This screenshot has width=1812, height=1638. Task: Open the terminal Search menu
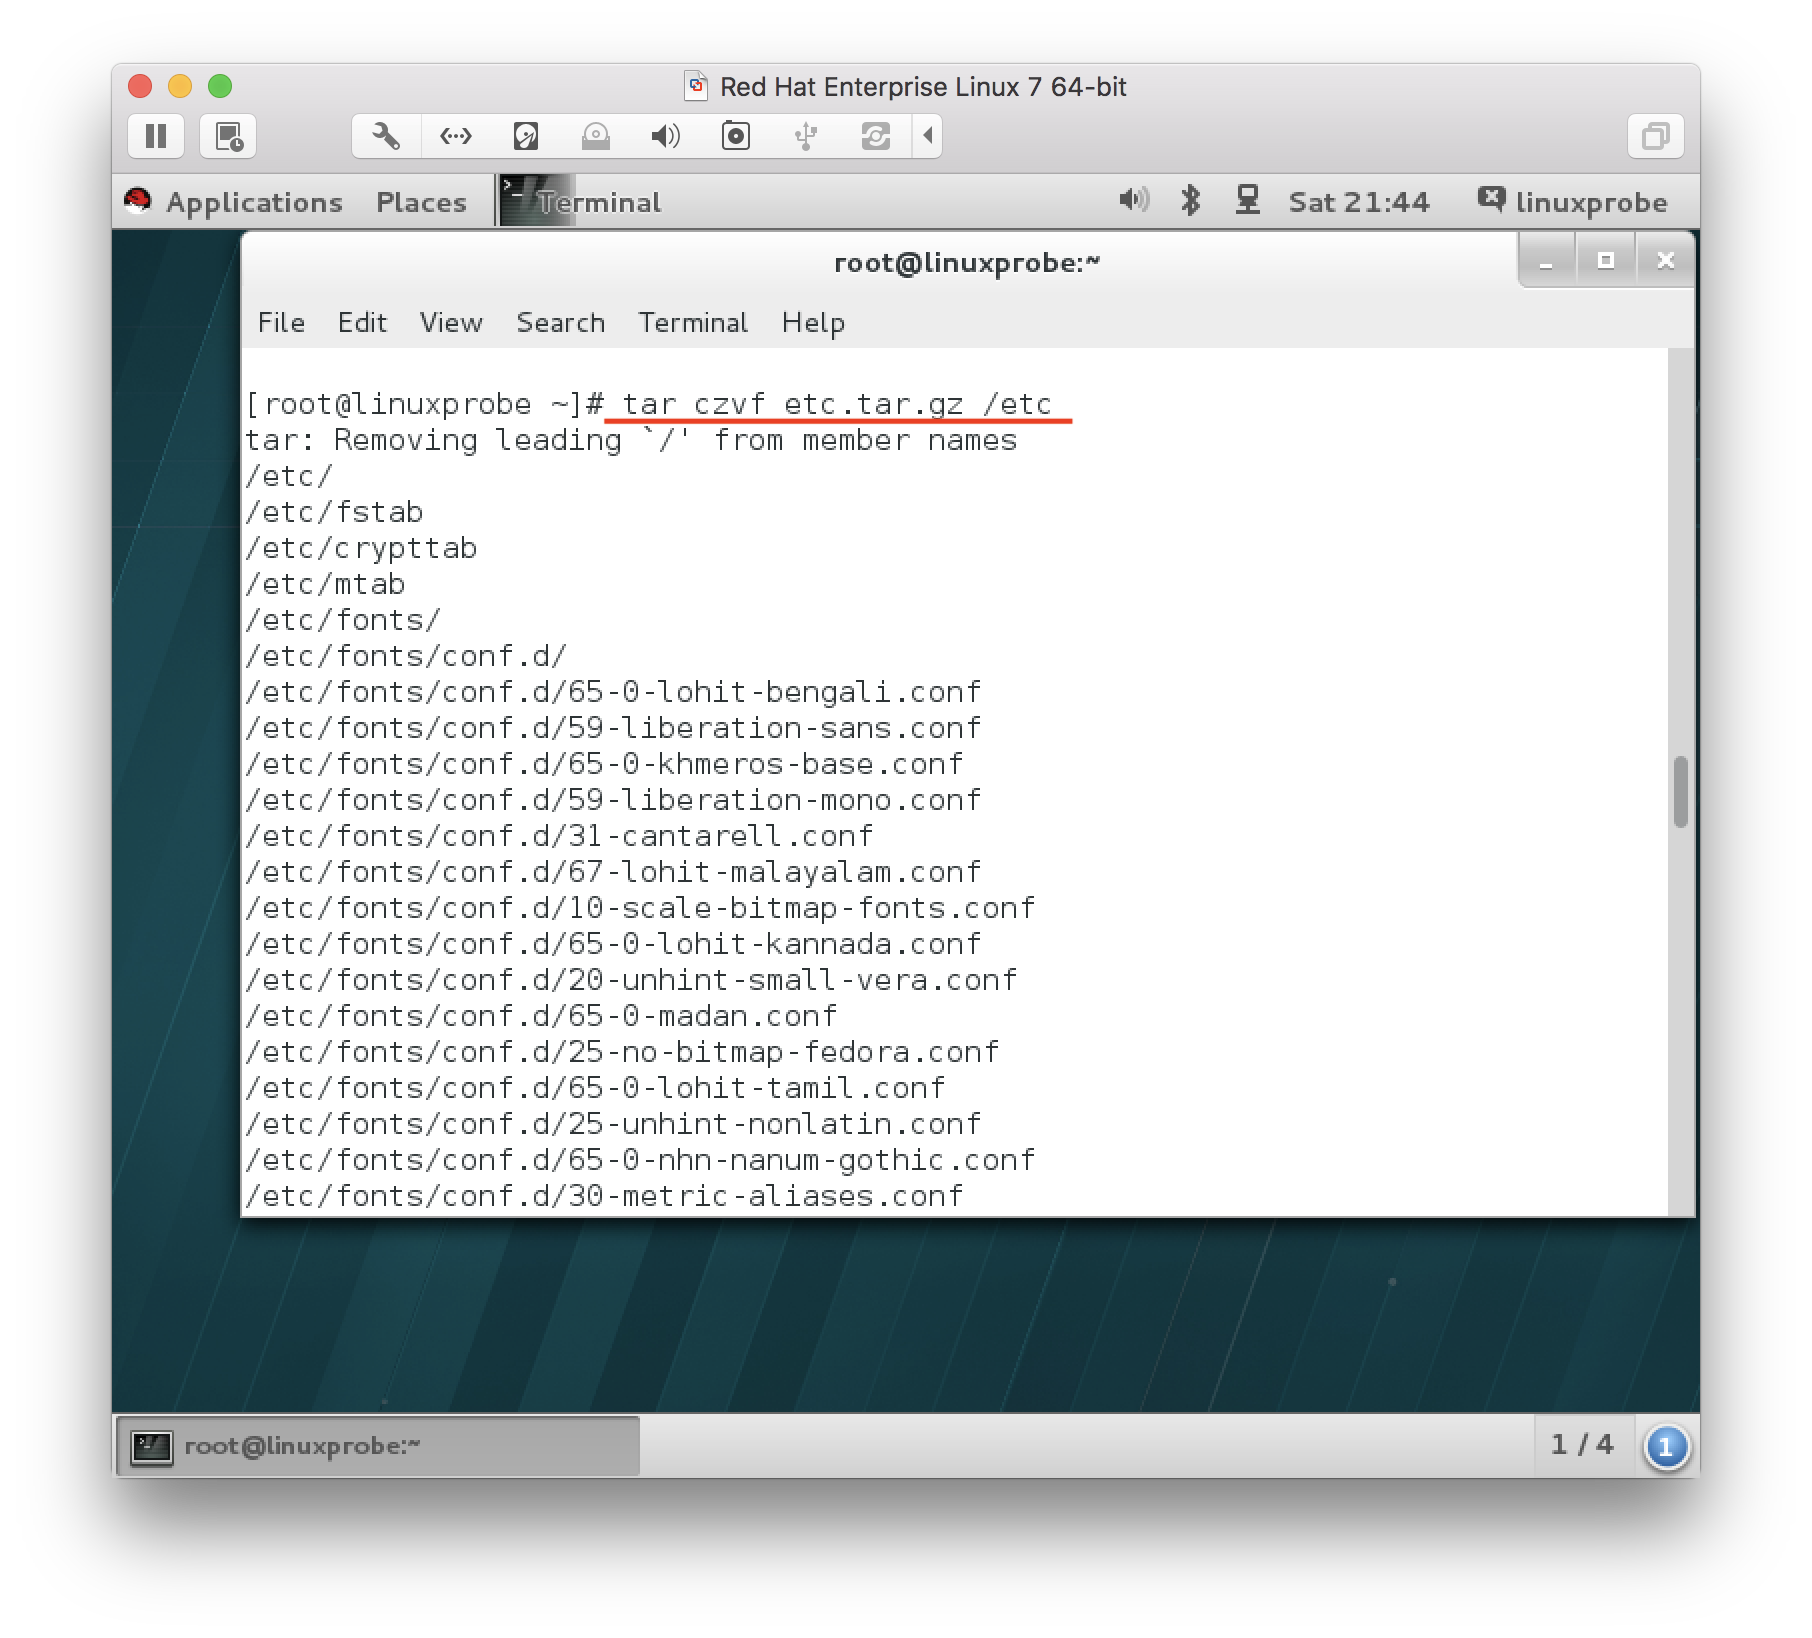point(560,323)
